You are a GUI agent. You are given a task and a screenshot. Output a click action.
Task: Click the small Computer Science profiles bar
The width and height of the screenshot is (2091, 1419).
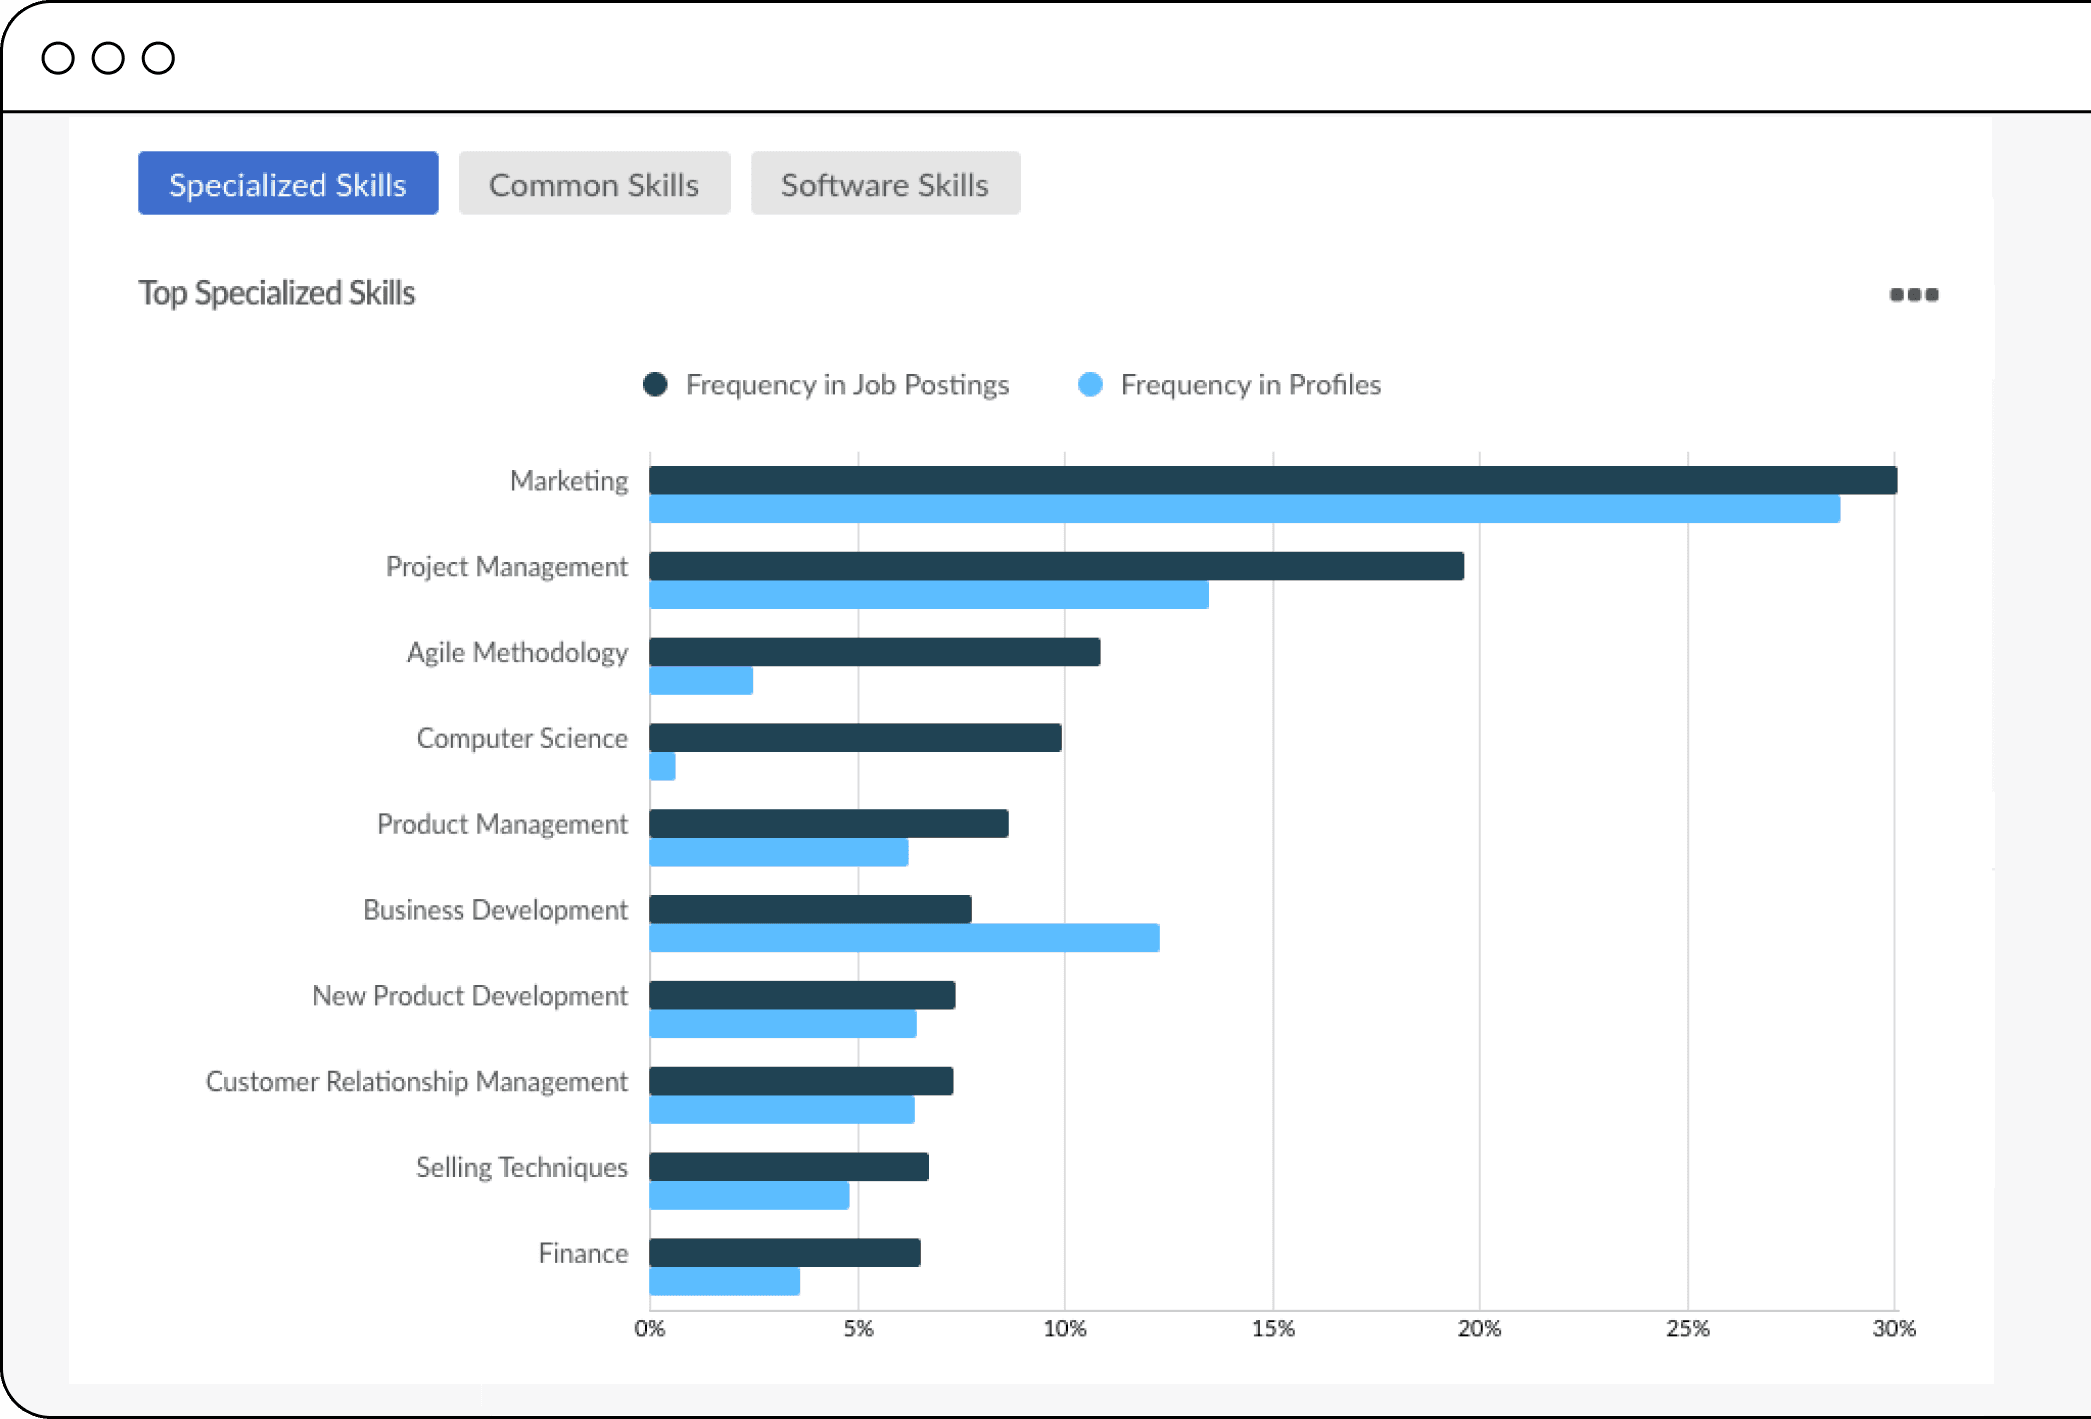pos(662,767)
